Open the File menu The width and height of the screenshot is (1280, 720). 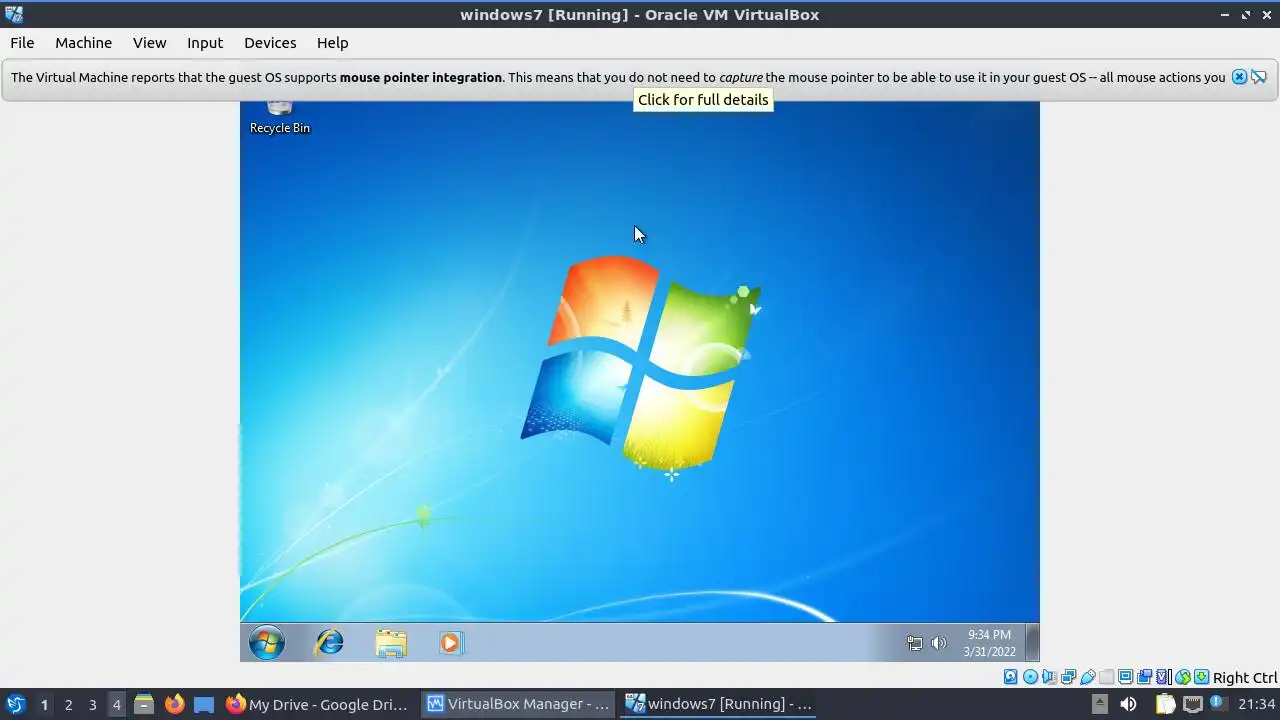point(22,43)
